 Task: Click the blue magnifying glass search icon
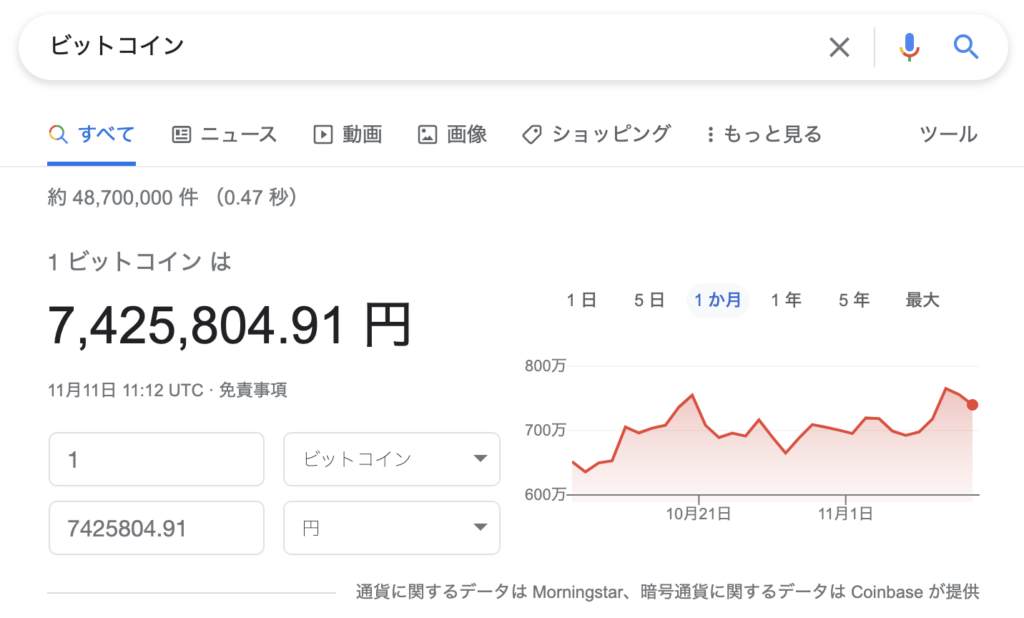tap(965, 47)
